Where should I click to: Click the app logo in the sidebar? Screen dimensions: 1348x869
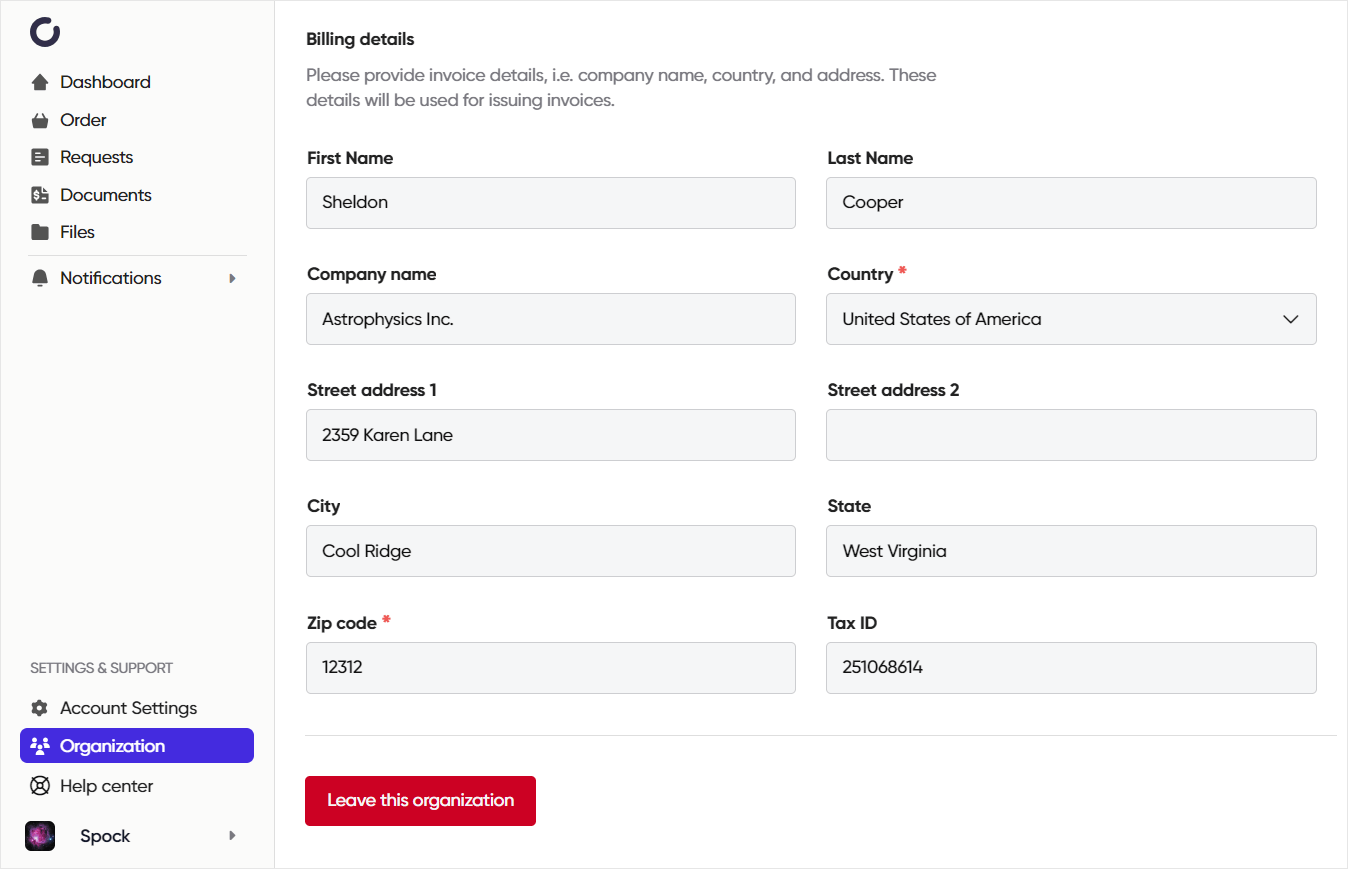(x=45, y=32)
